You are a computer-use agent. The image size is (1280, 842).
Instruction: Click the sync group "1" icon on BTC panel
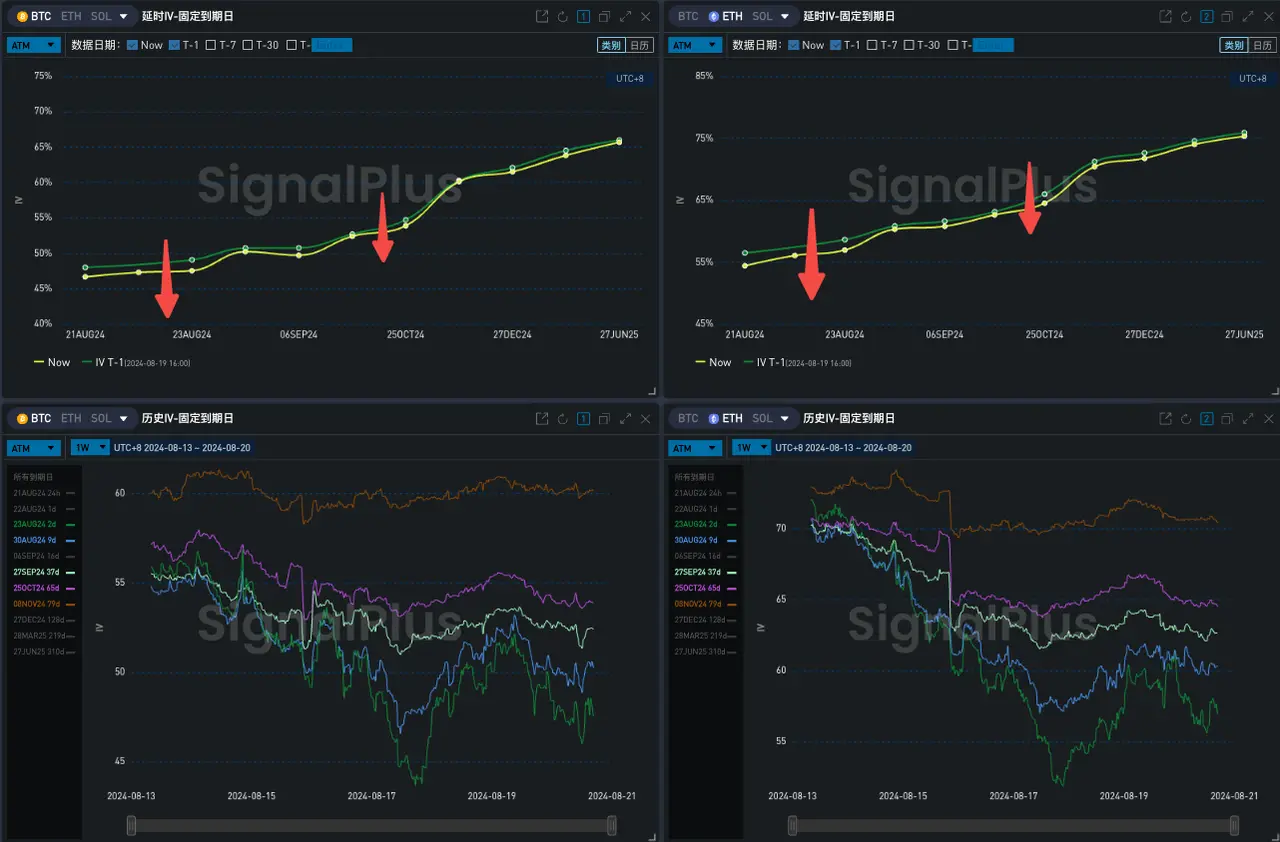581,16
